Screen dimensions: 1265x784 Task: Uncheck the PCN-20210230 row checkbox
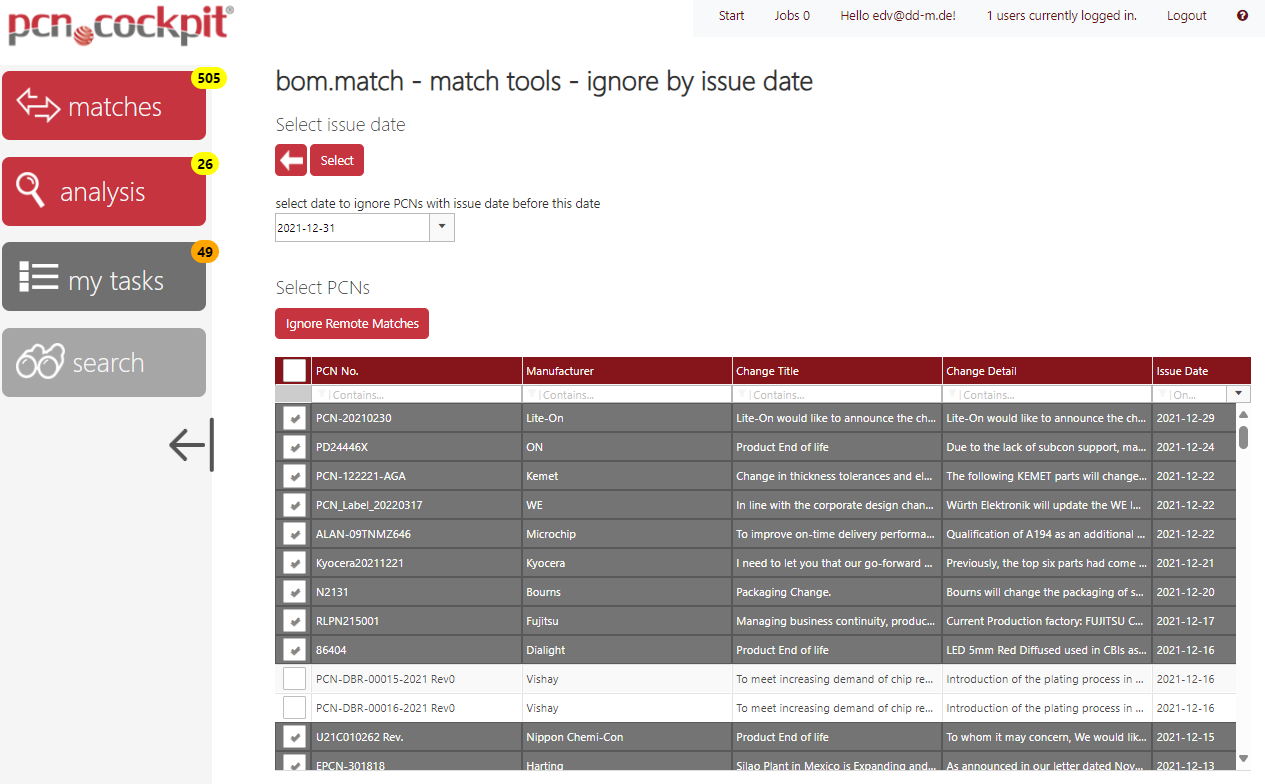[x=294, y=418]
